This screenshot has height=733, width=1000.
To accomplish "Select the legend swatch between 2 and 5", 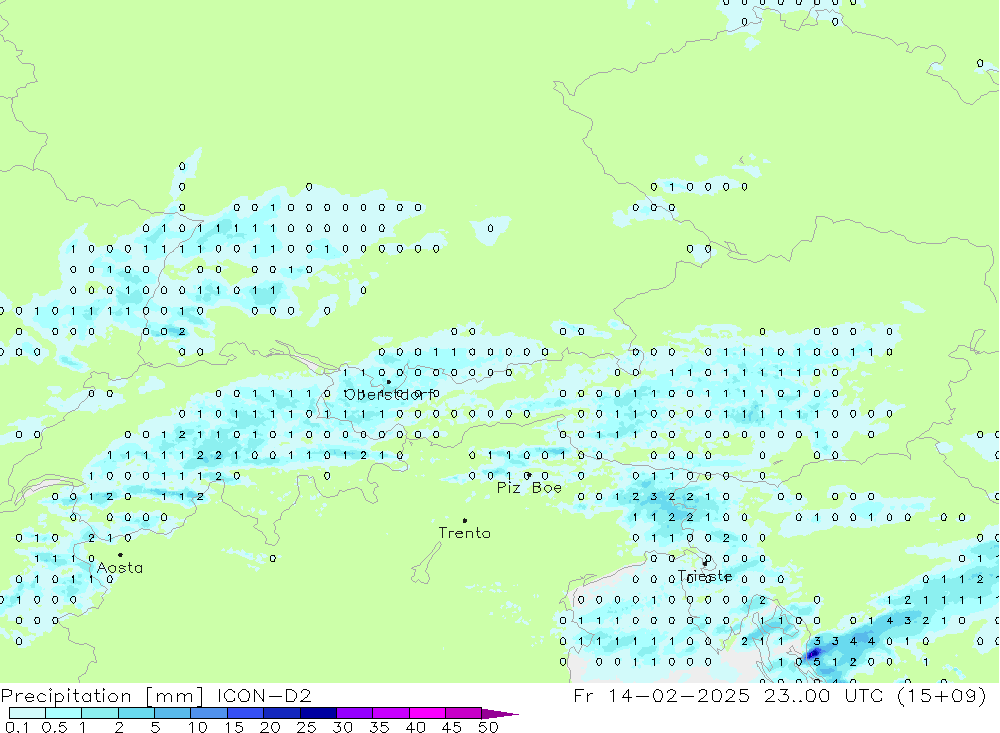I will click(x=136, y=713).
